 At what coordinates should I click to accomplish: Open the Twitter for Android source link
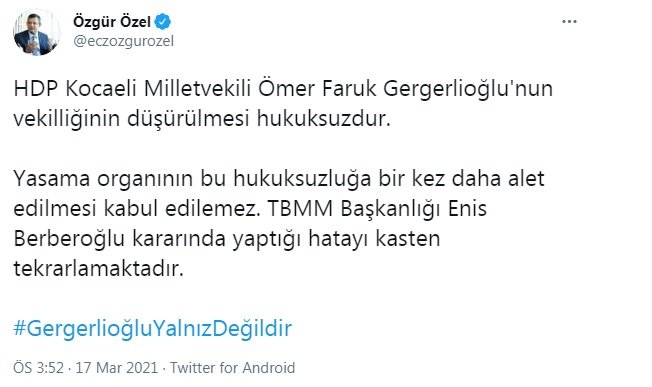tap(232, 368)
